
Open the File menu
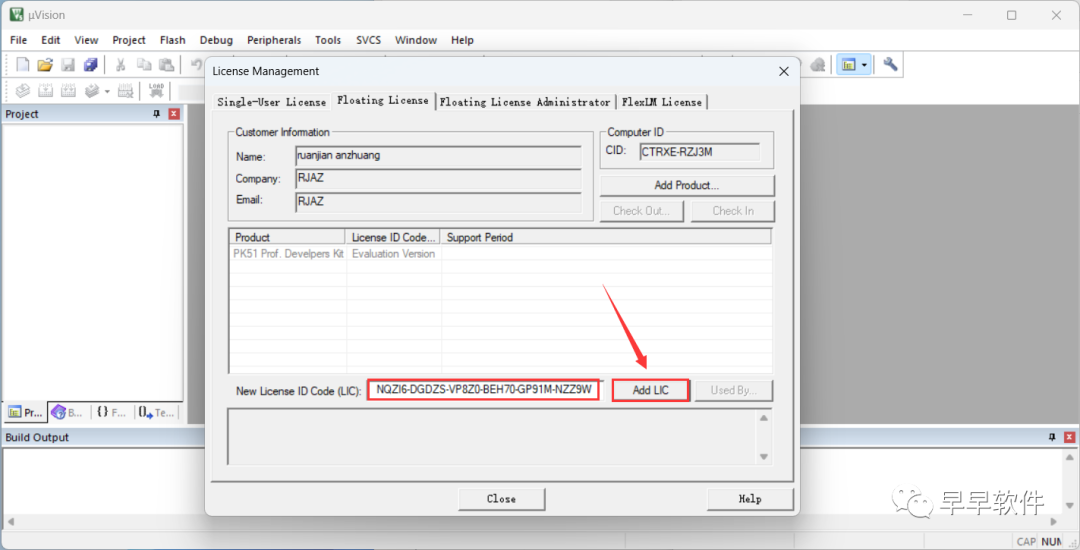19,40
